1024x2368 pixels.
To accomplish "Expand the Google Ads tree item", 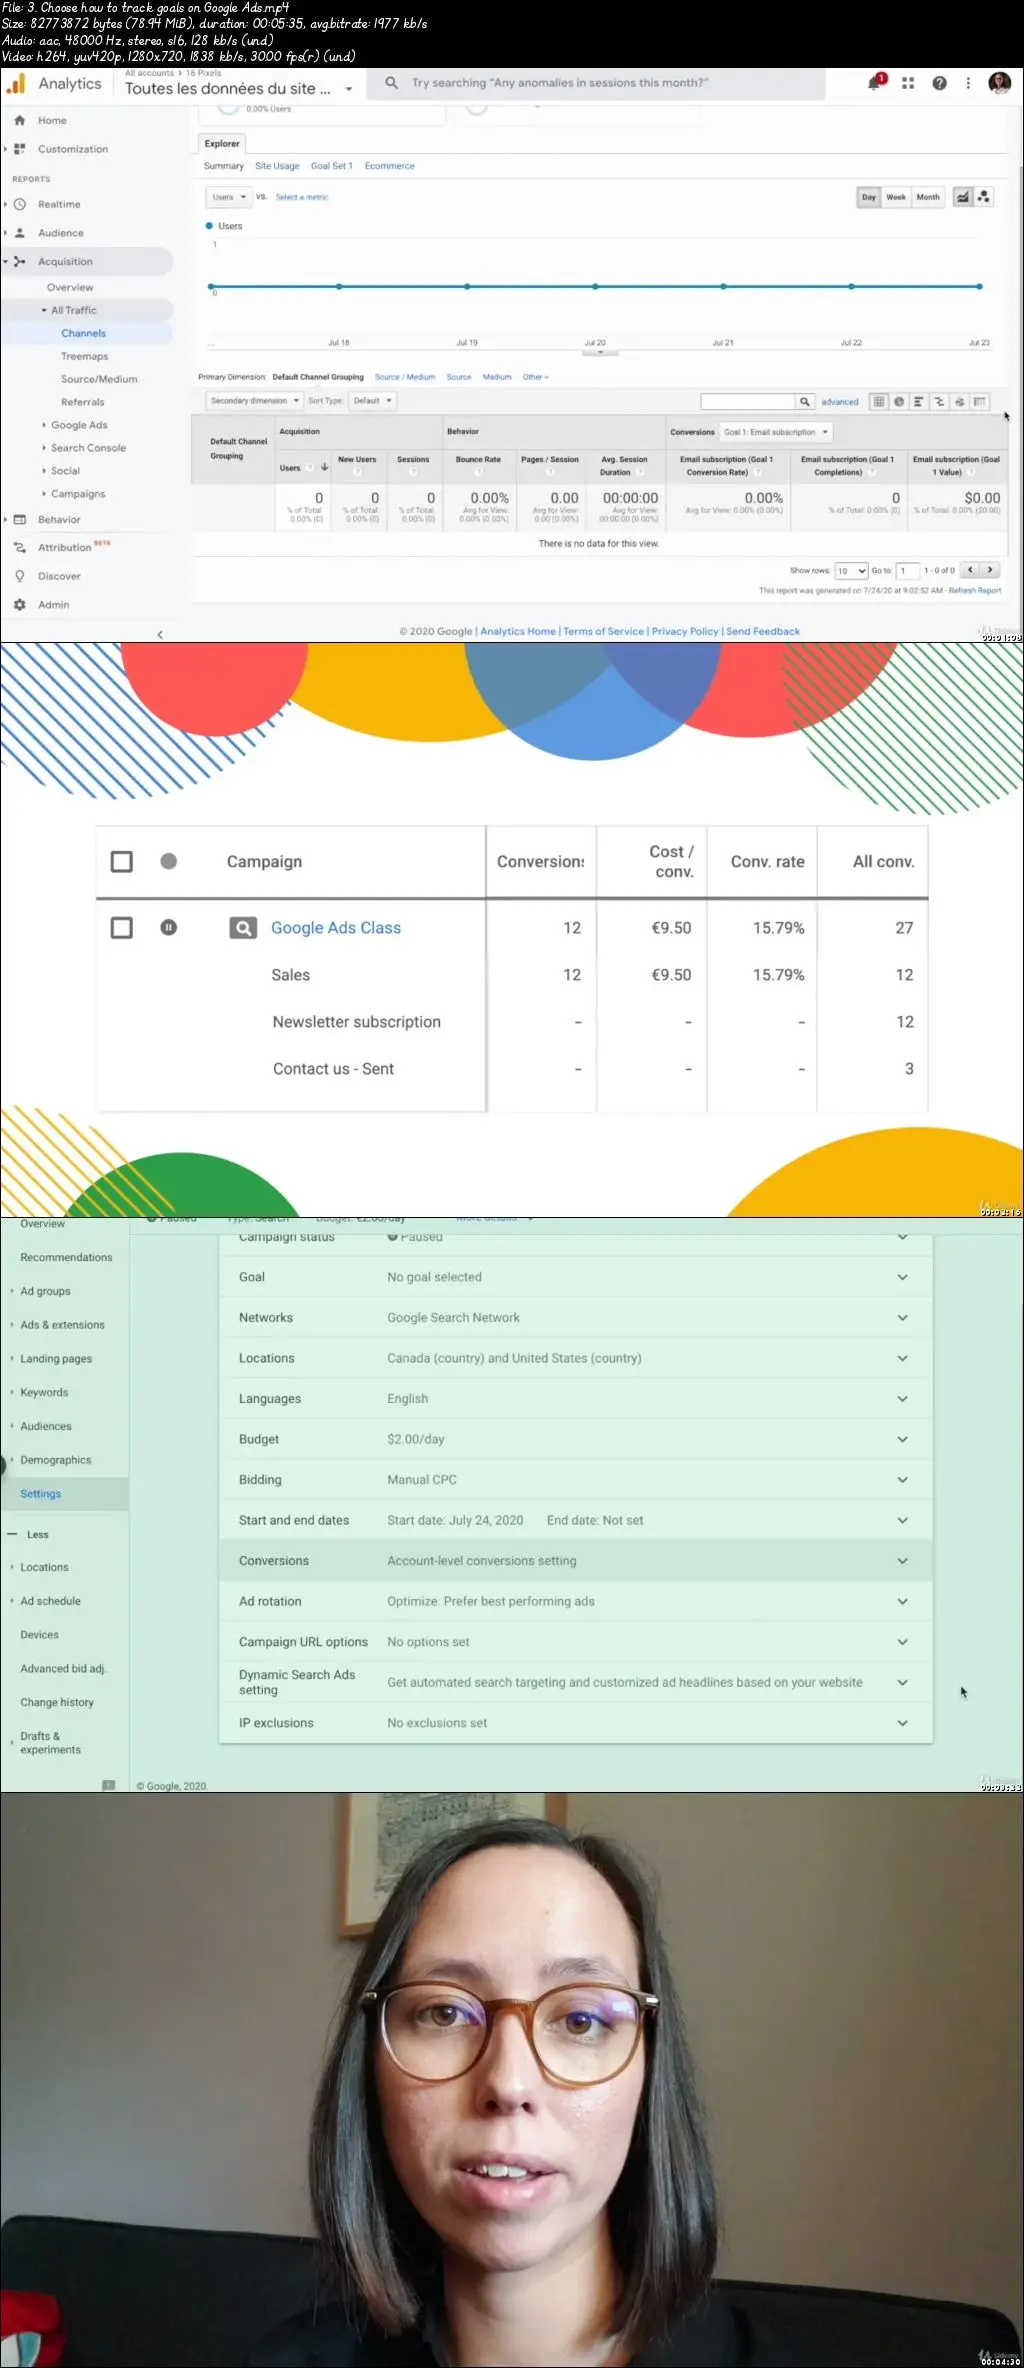I will coord(44,425).
